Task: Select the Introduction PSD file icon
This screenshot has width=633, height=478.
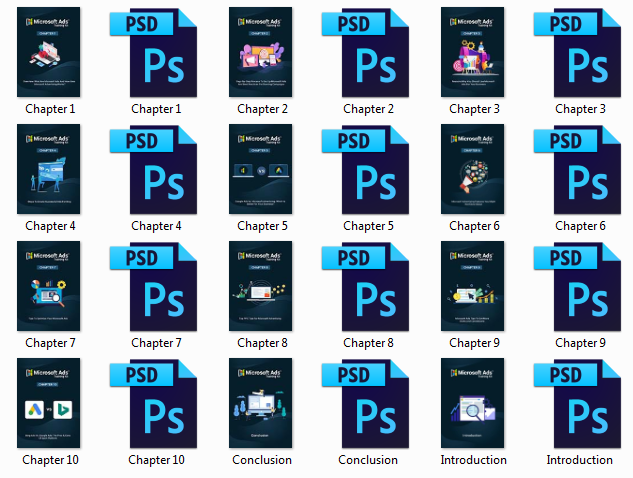Action: (577, 404)
